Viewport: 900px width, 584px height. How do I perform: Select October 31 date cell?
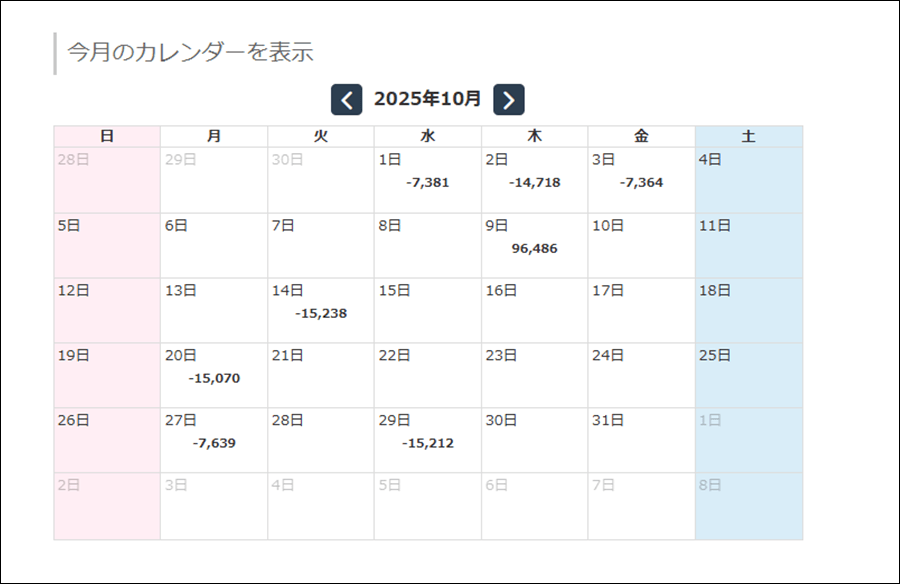tap(641, 440)
